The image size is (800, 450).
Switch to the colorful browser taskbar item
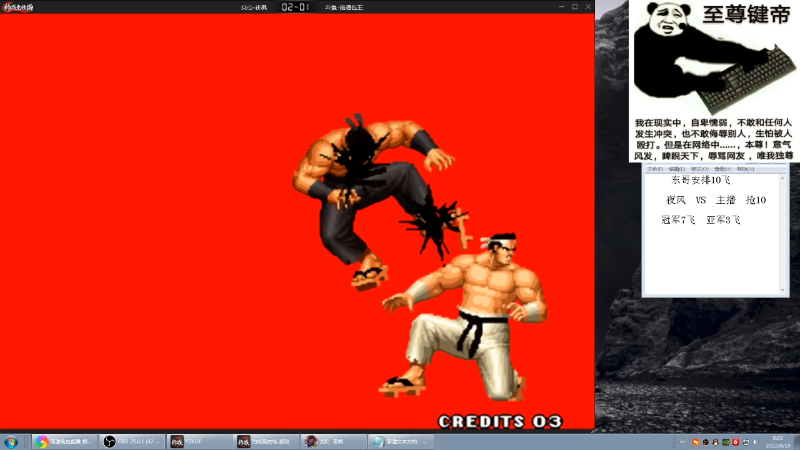[63, 442]
